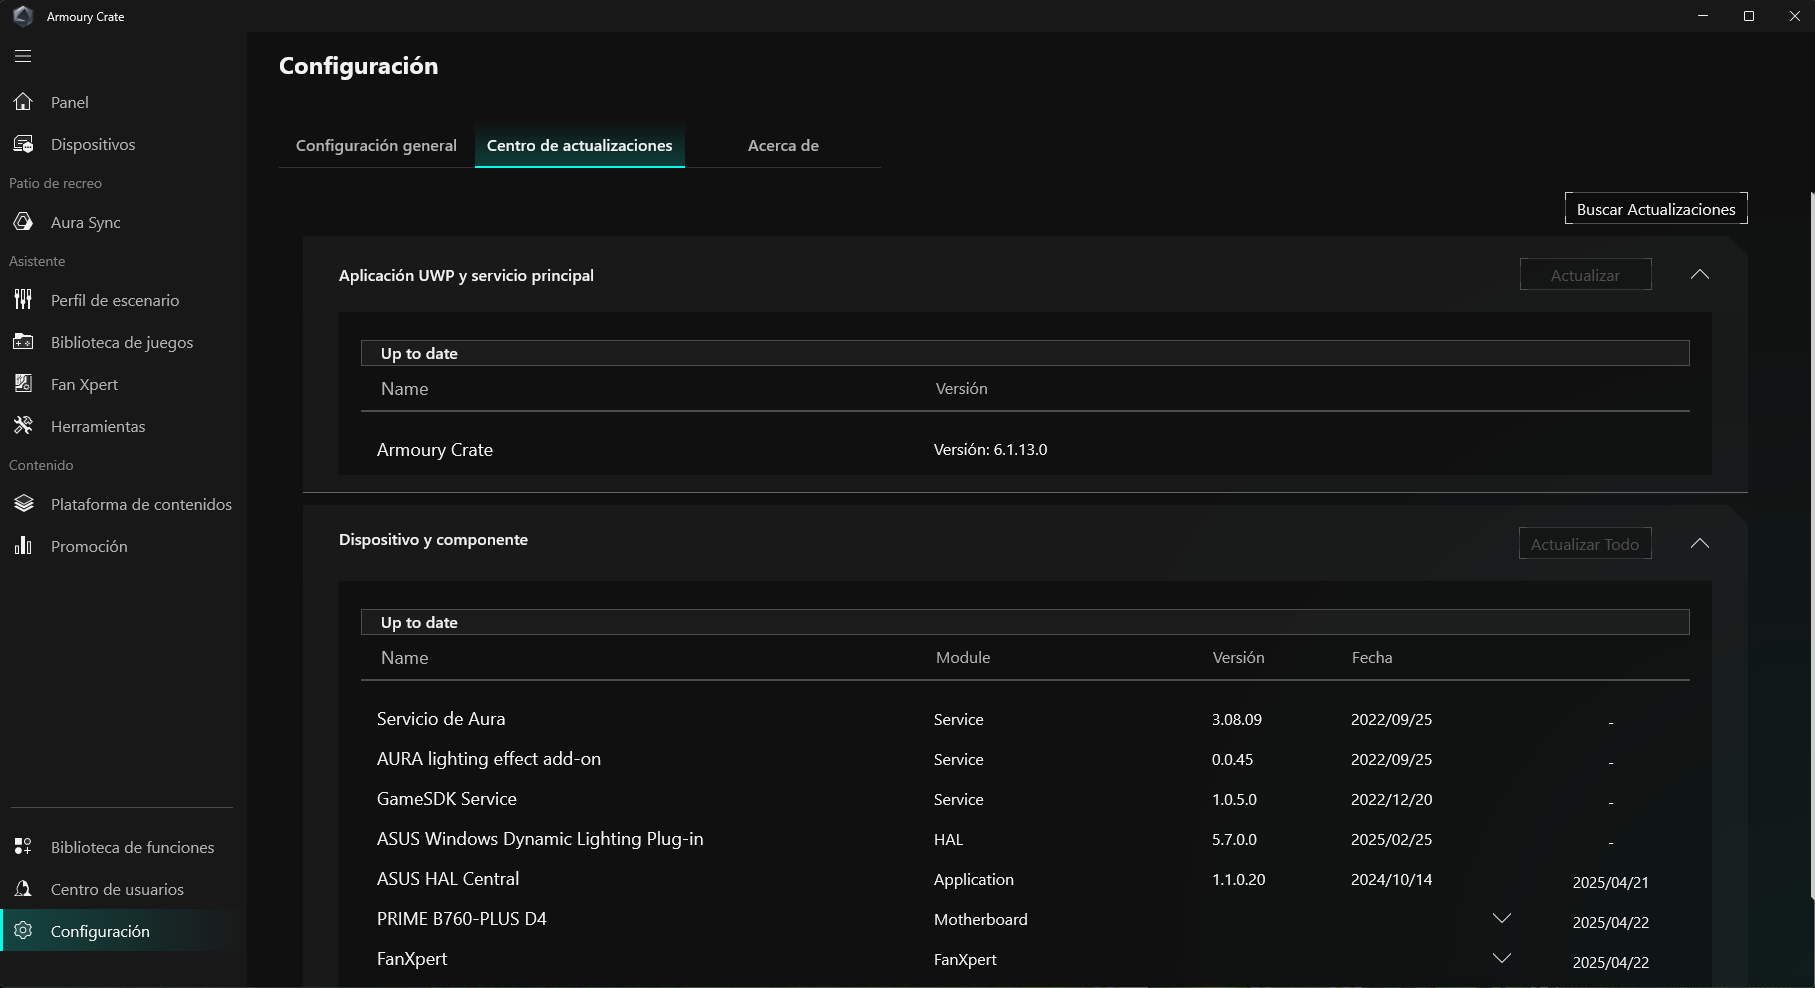This screenshot has height=988, width=1815.
Task: Switch to the Configuración general tab
Action: [x=375, y=145]
